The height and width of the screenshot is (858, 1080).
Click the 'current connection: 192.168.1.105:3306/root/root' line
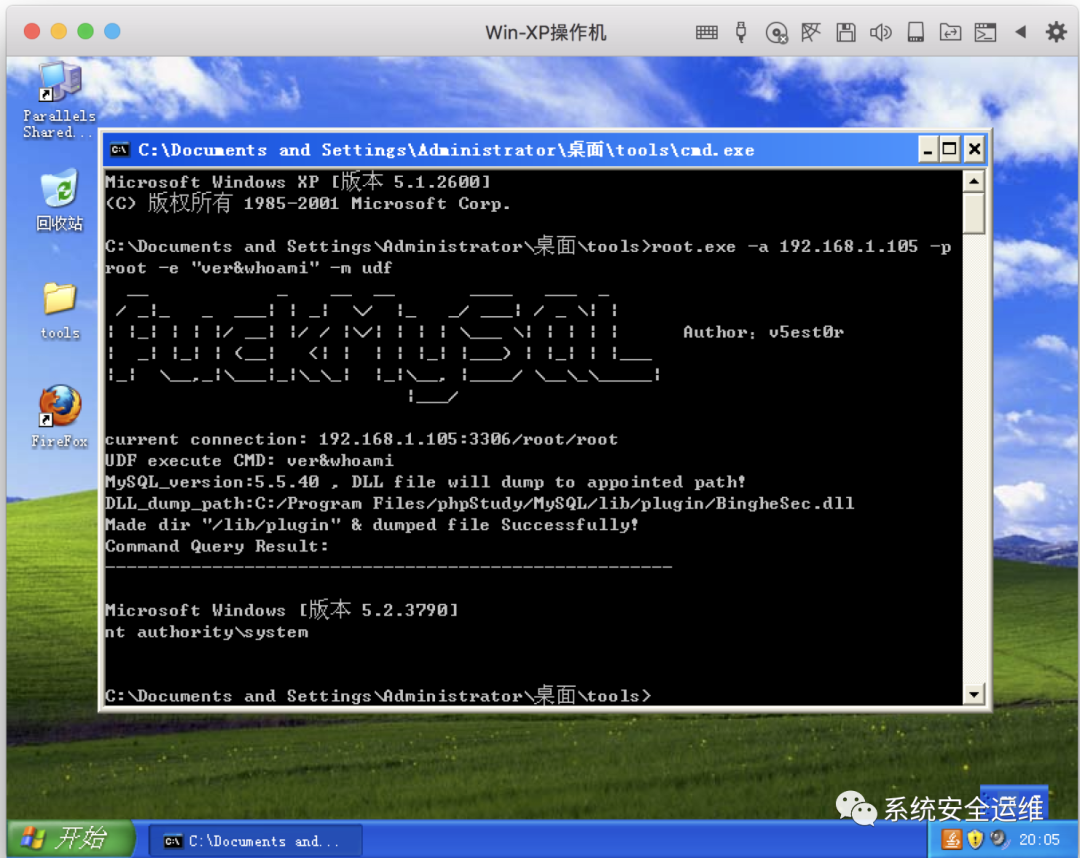[362, 439]
